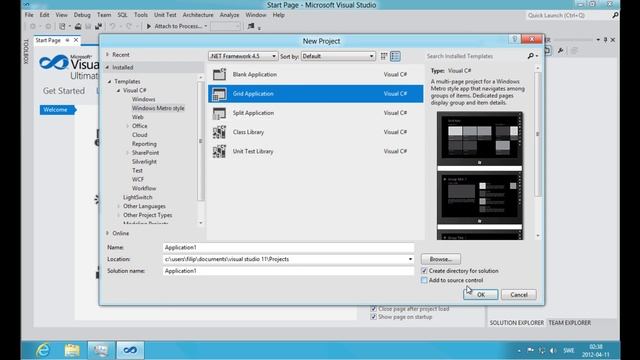640x360 pixels.
Task: Click the properties wrench icon in Solution Explorer
Action: (x=560, y=51)
